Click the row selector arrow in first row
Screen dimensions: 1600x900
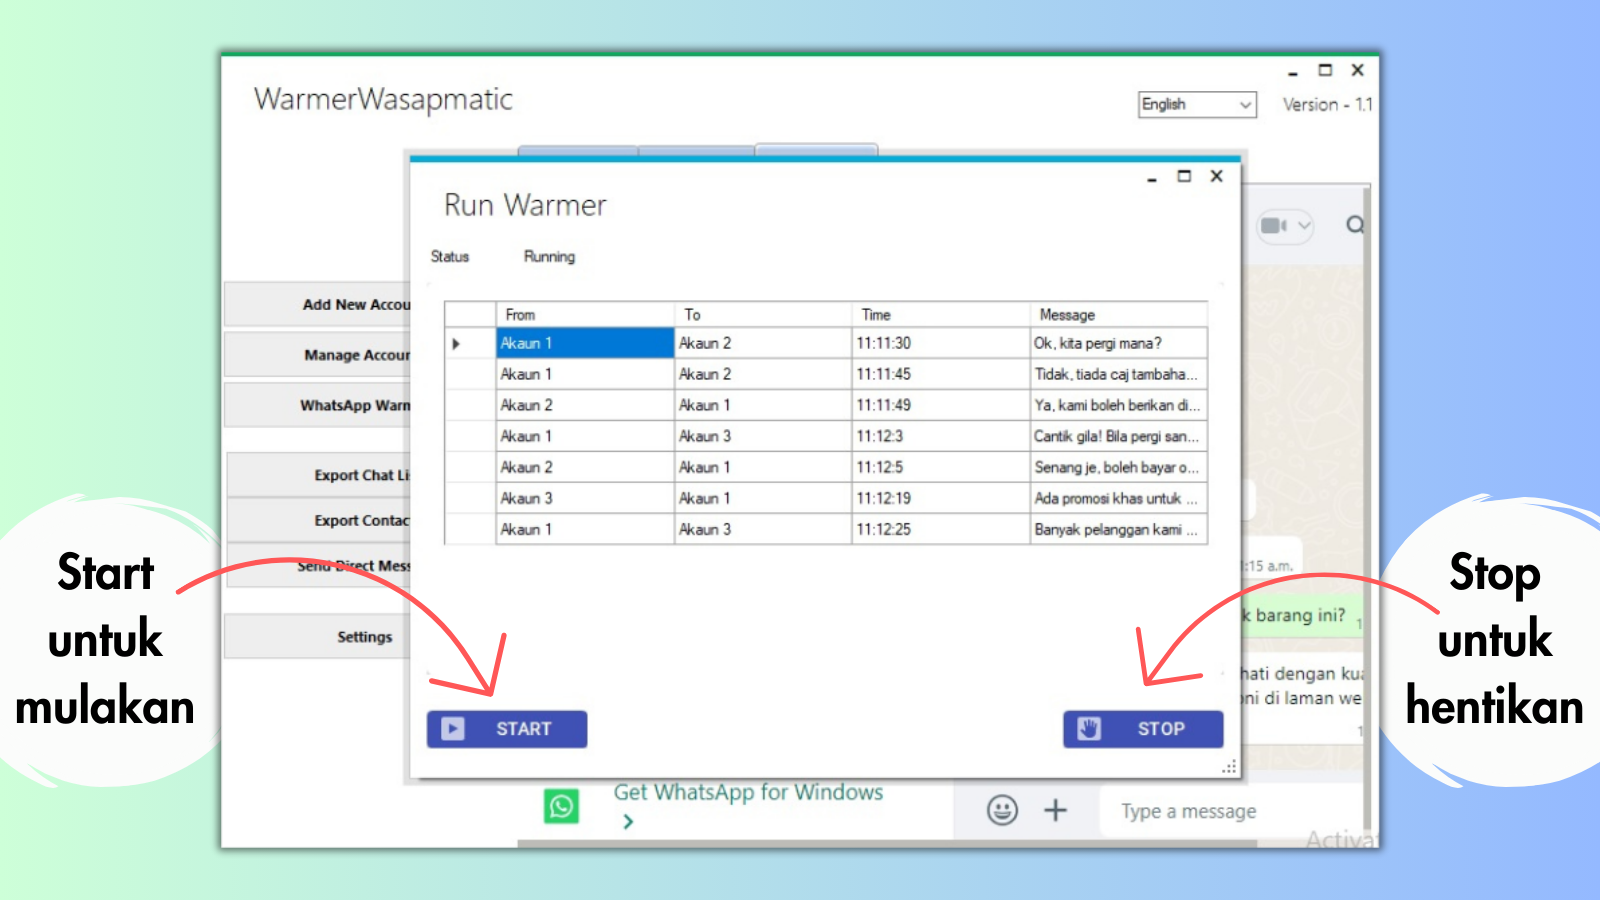click(x=457, y=344)
